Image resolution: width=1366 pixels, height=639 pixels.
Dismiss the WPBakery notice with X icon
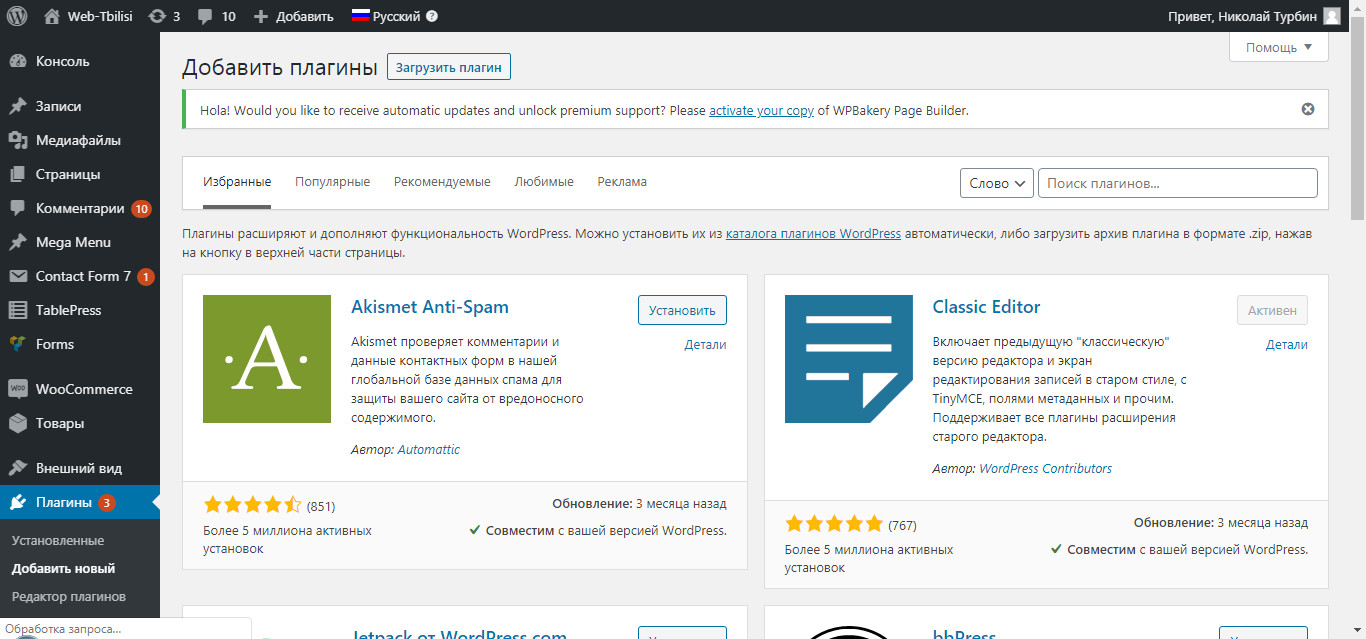coord(1308,109)
